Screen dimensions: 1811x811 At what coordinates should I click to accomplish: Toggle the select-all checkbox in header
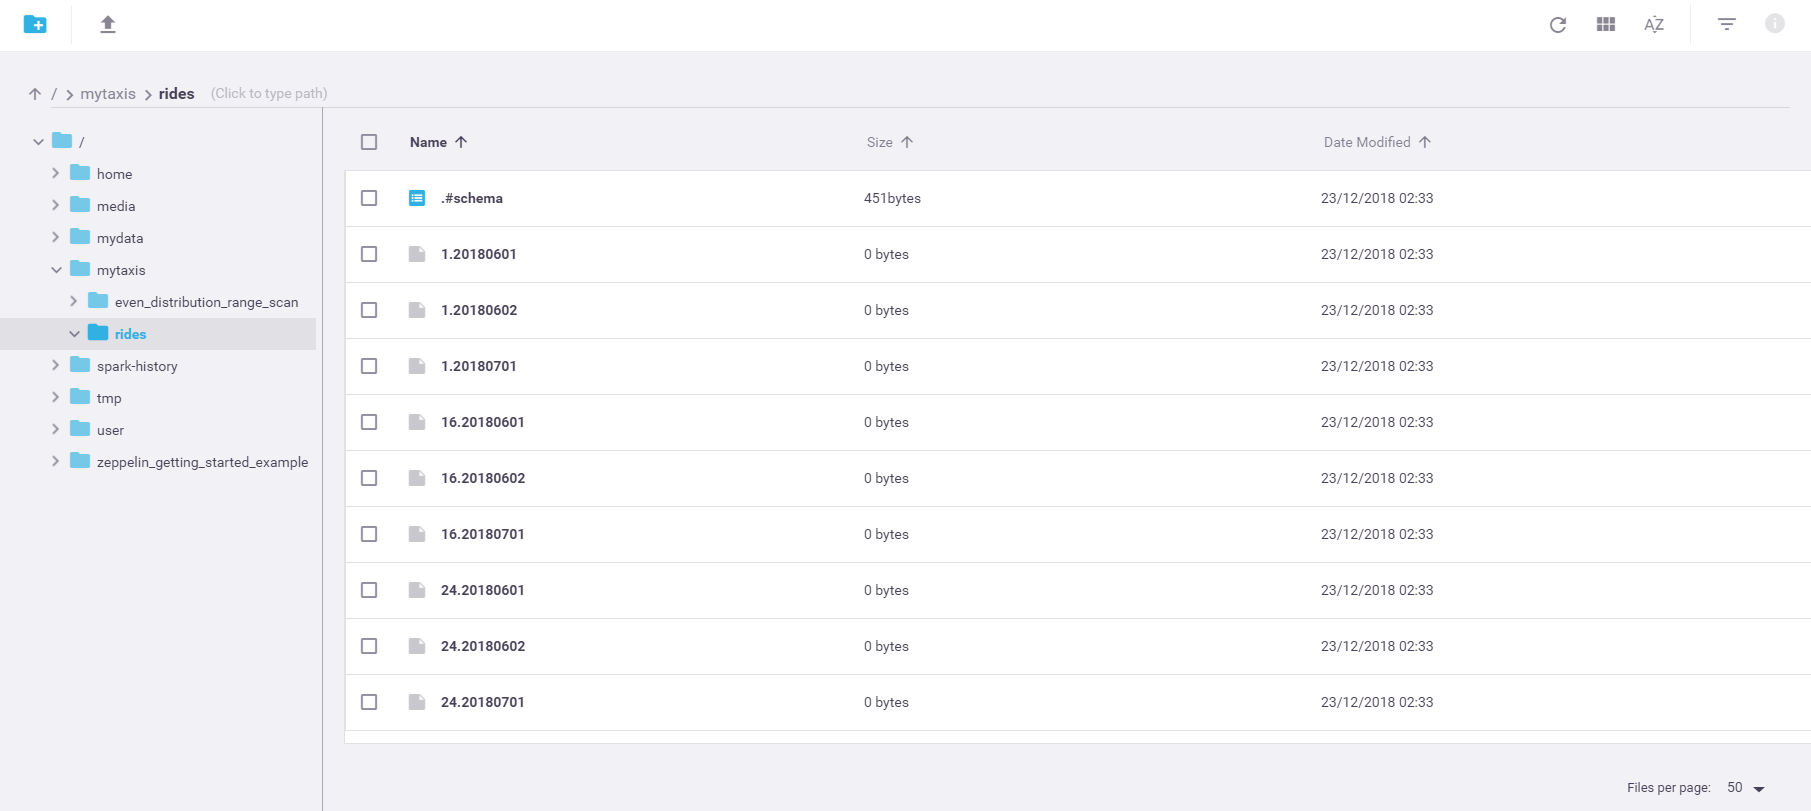(369, 142)
